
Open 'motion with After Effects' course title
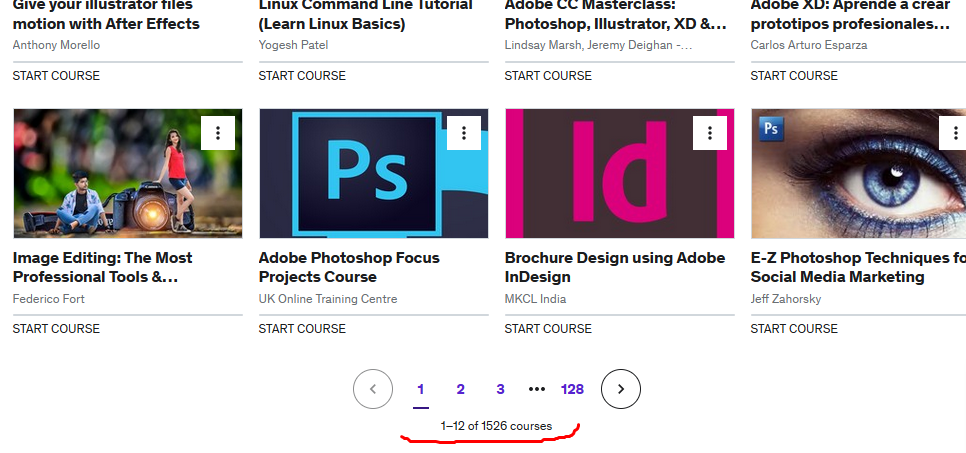106,15
